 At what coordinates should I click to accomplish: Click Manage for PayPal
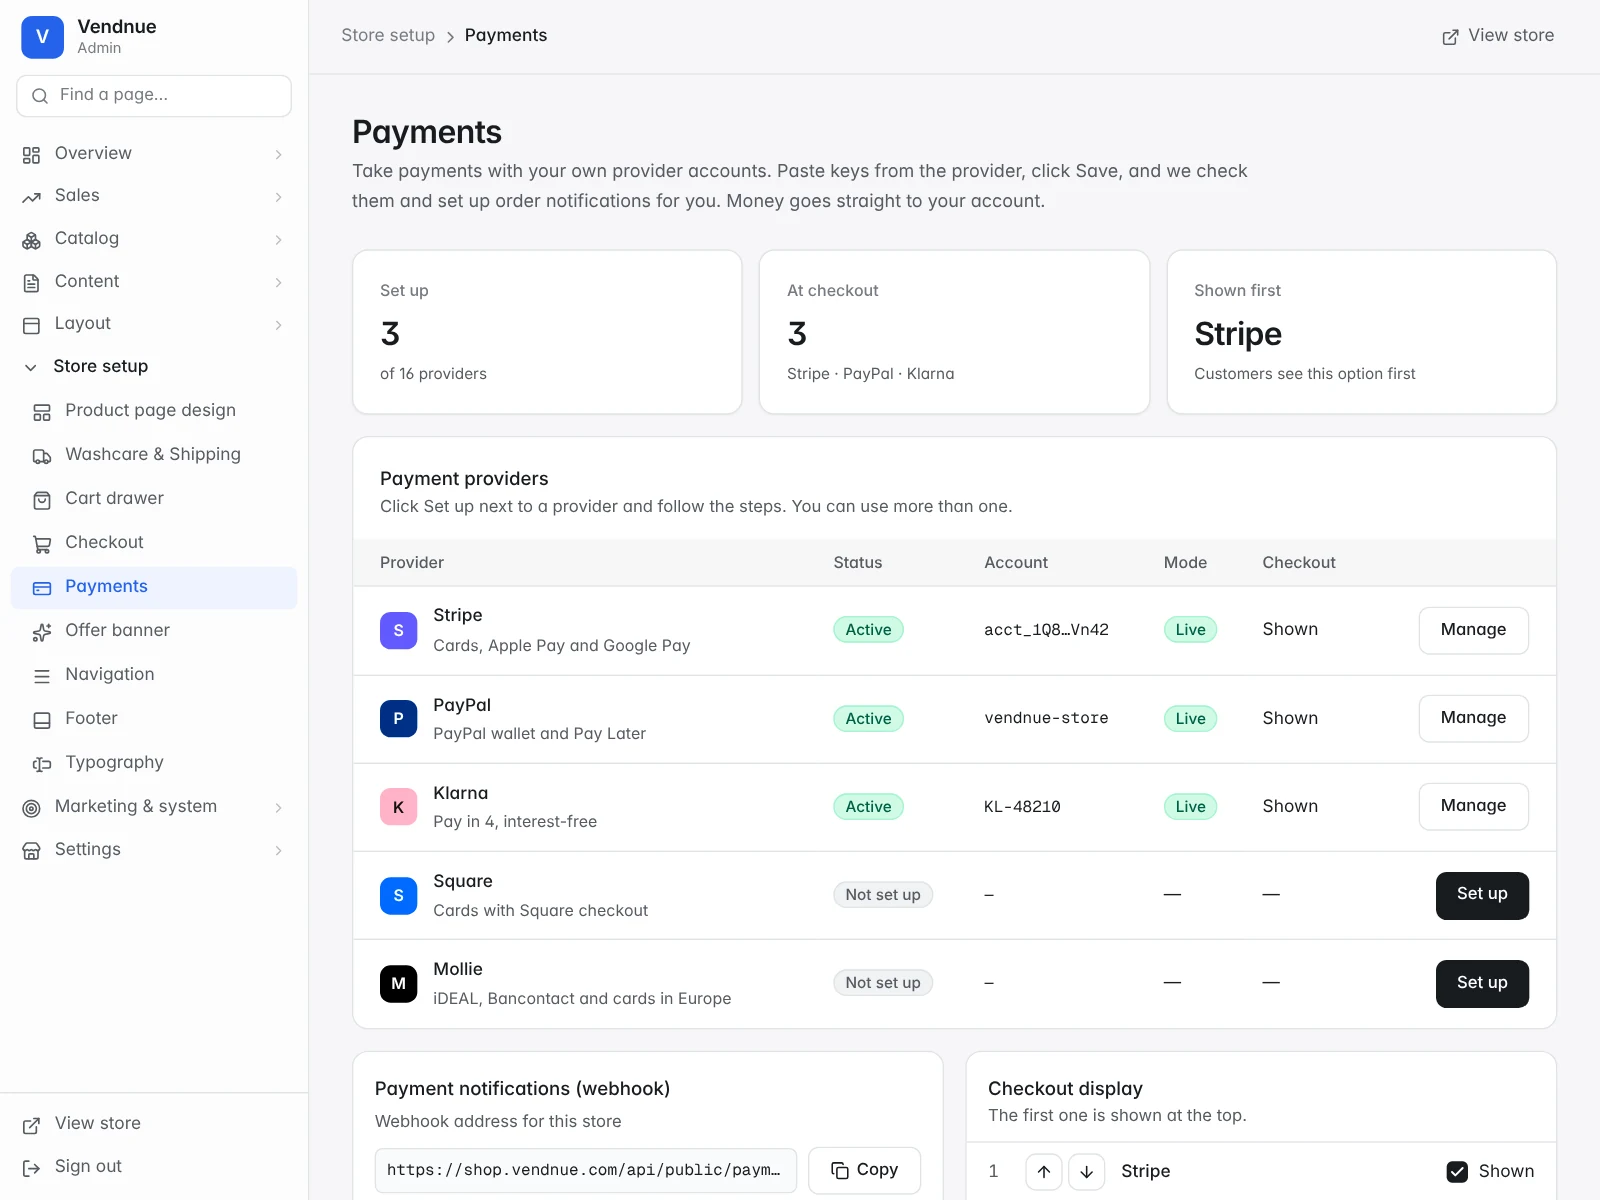(x=1473, y=718)
